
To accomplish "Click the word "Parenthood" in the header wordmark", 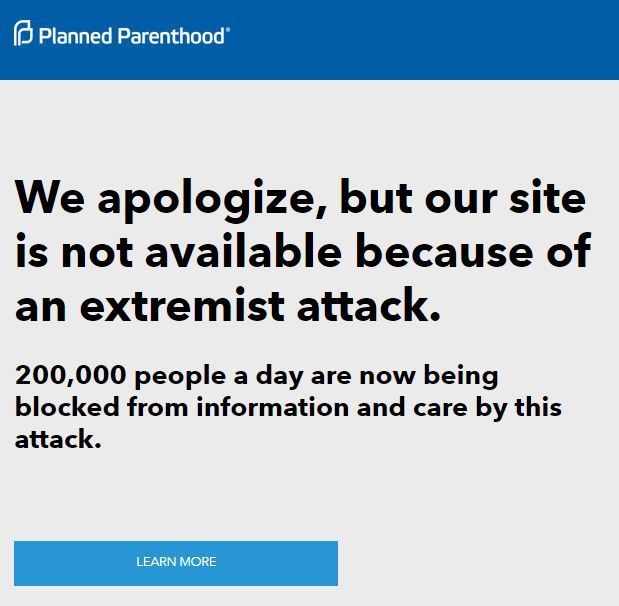I will point(173,35).
